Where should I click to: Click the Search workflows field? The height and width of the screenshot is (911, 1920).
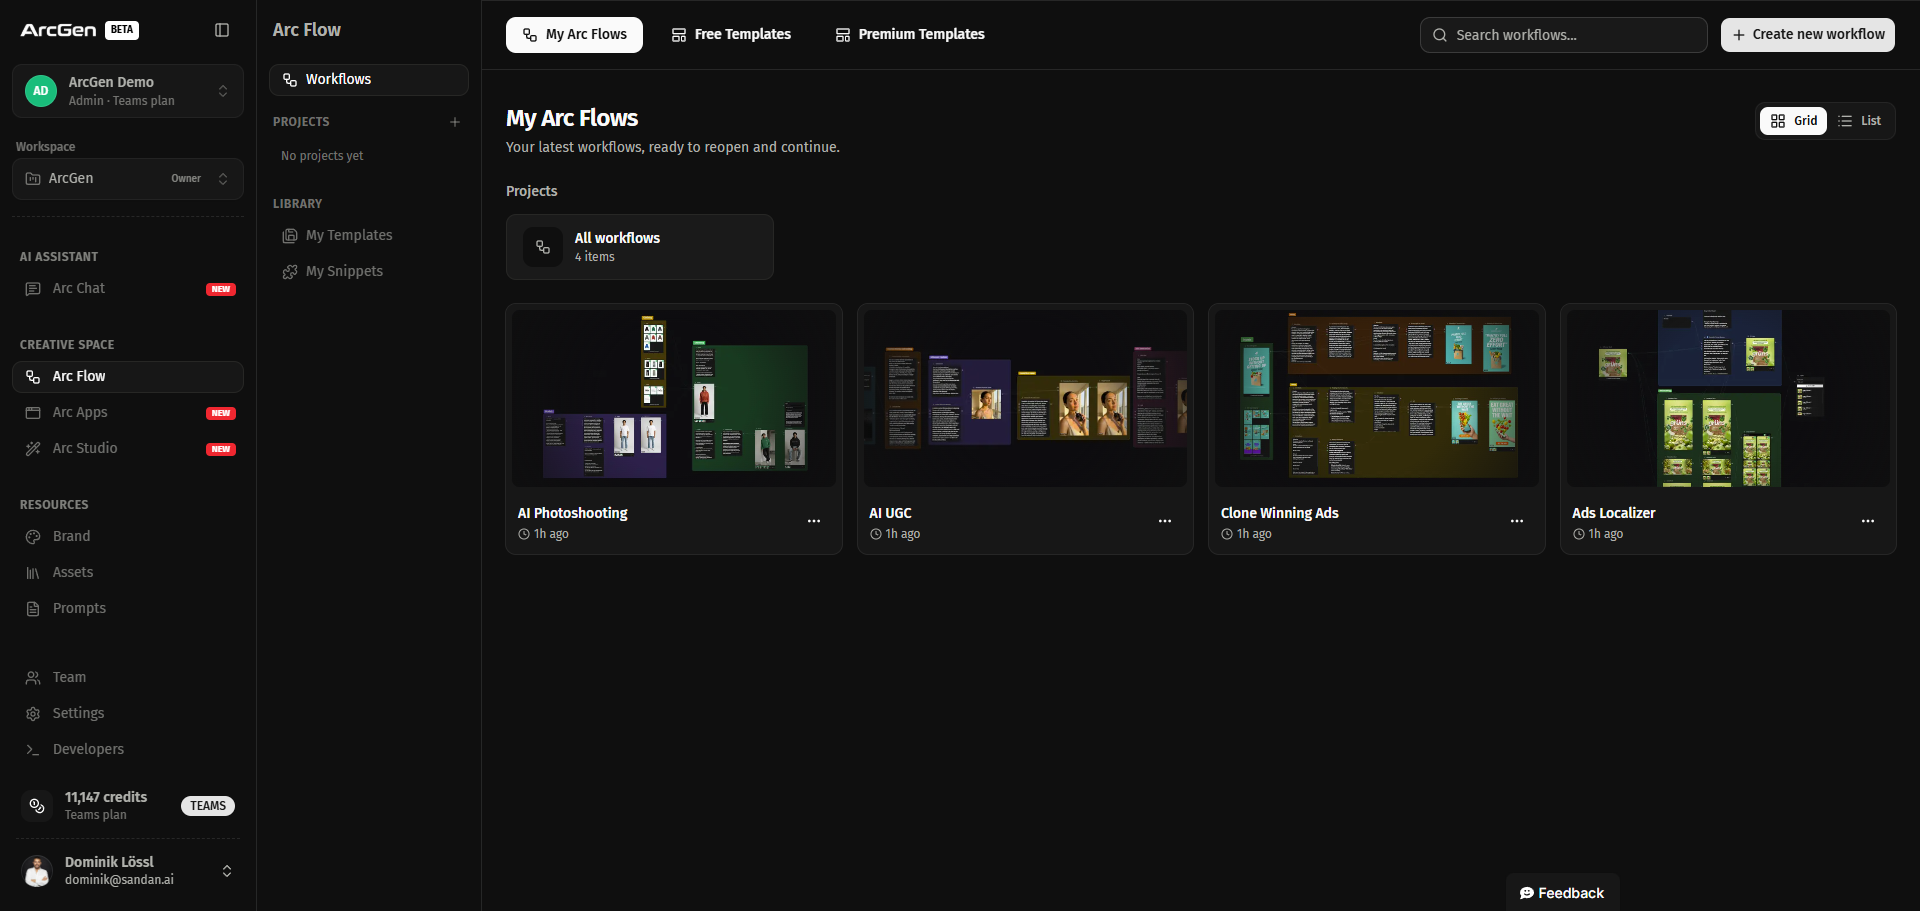point(1563,35)
